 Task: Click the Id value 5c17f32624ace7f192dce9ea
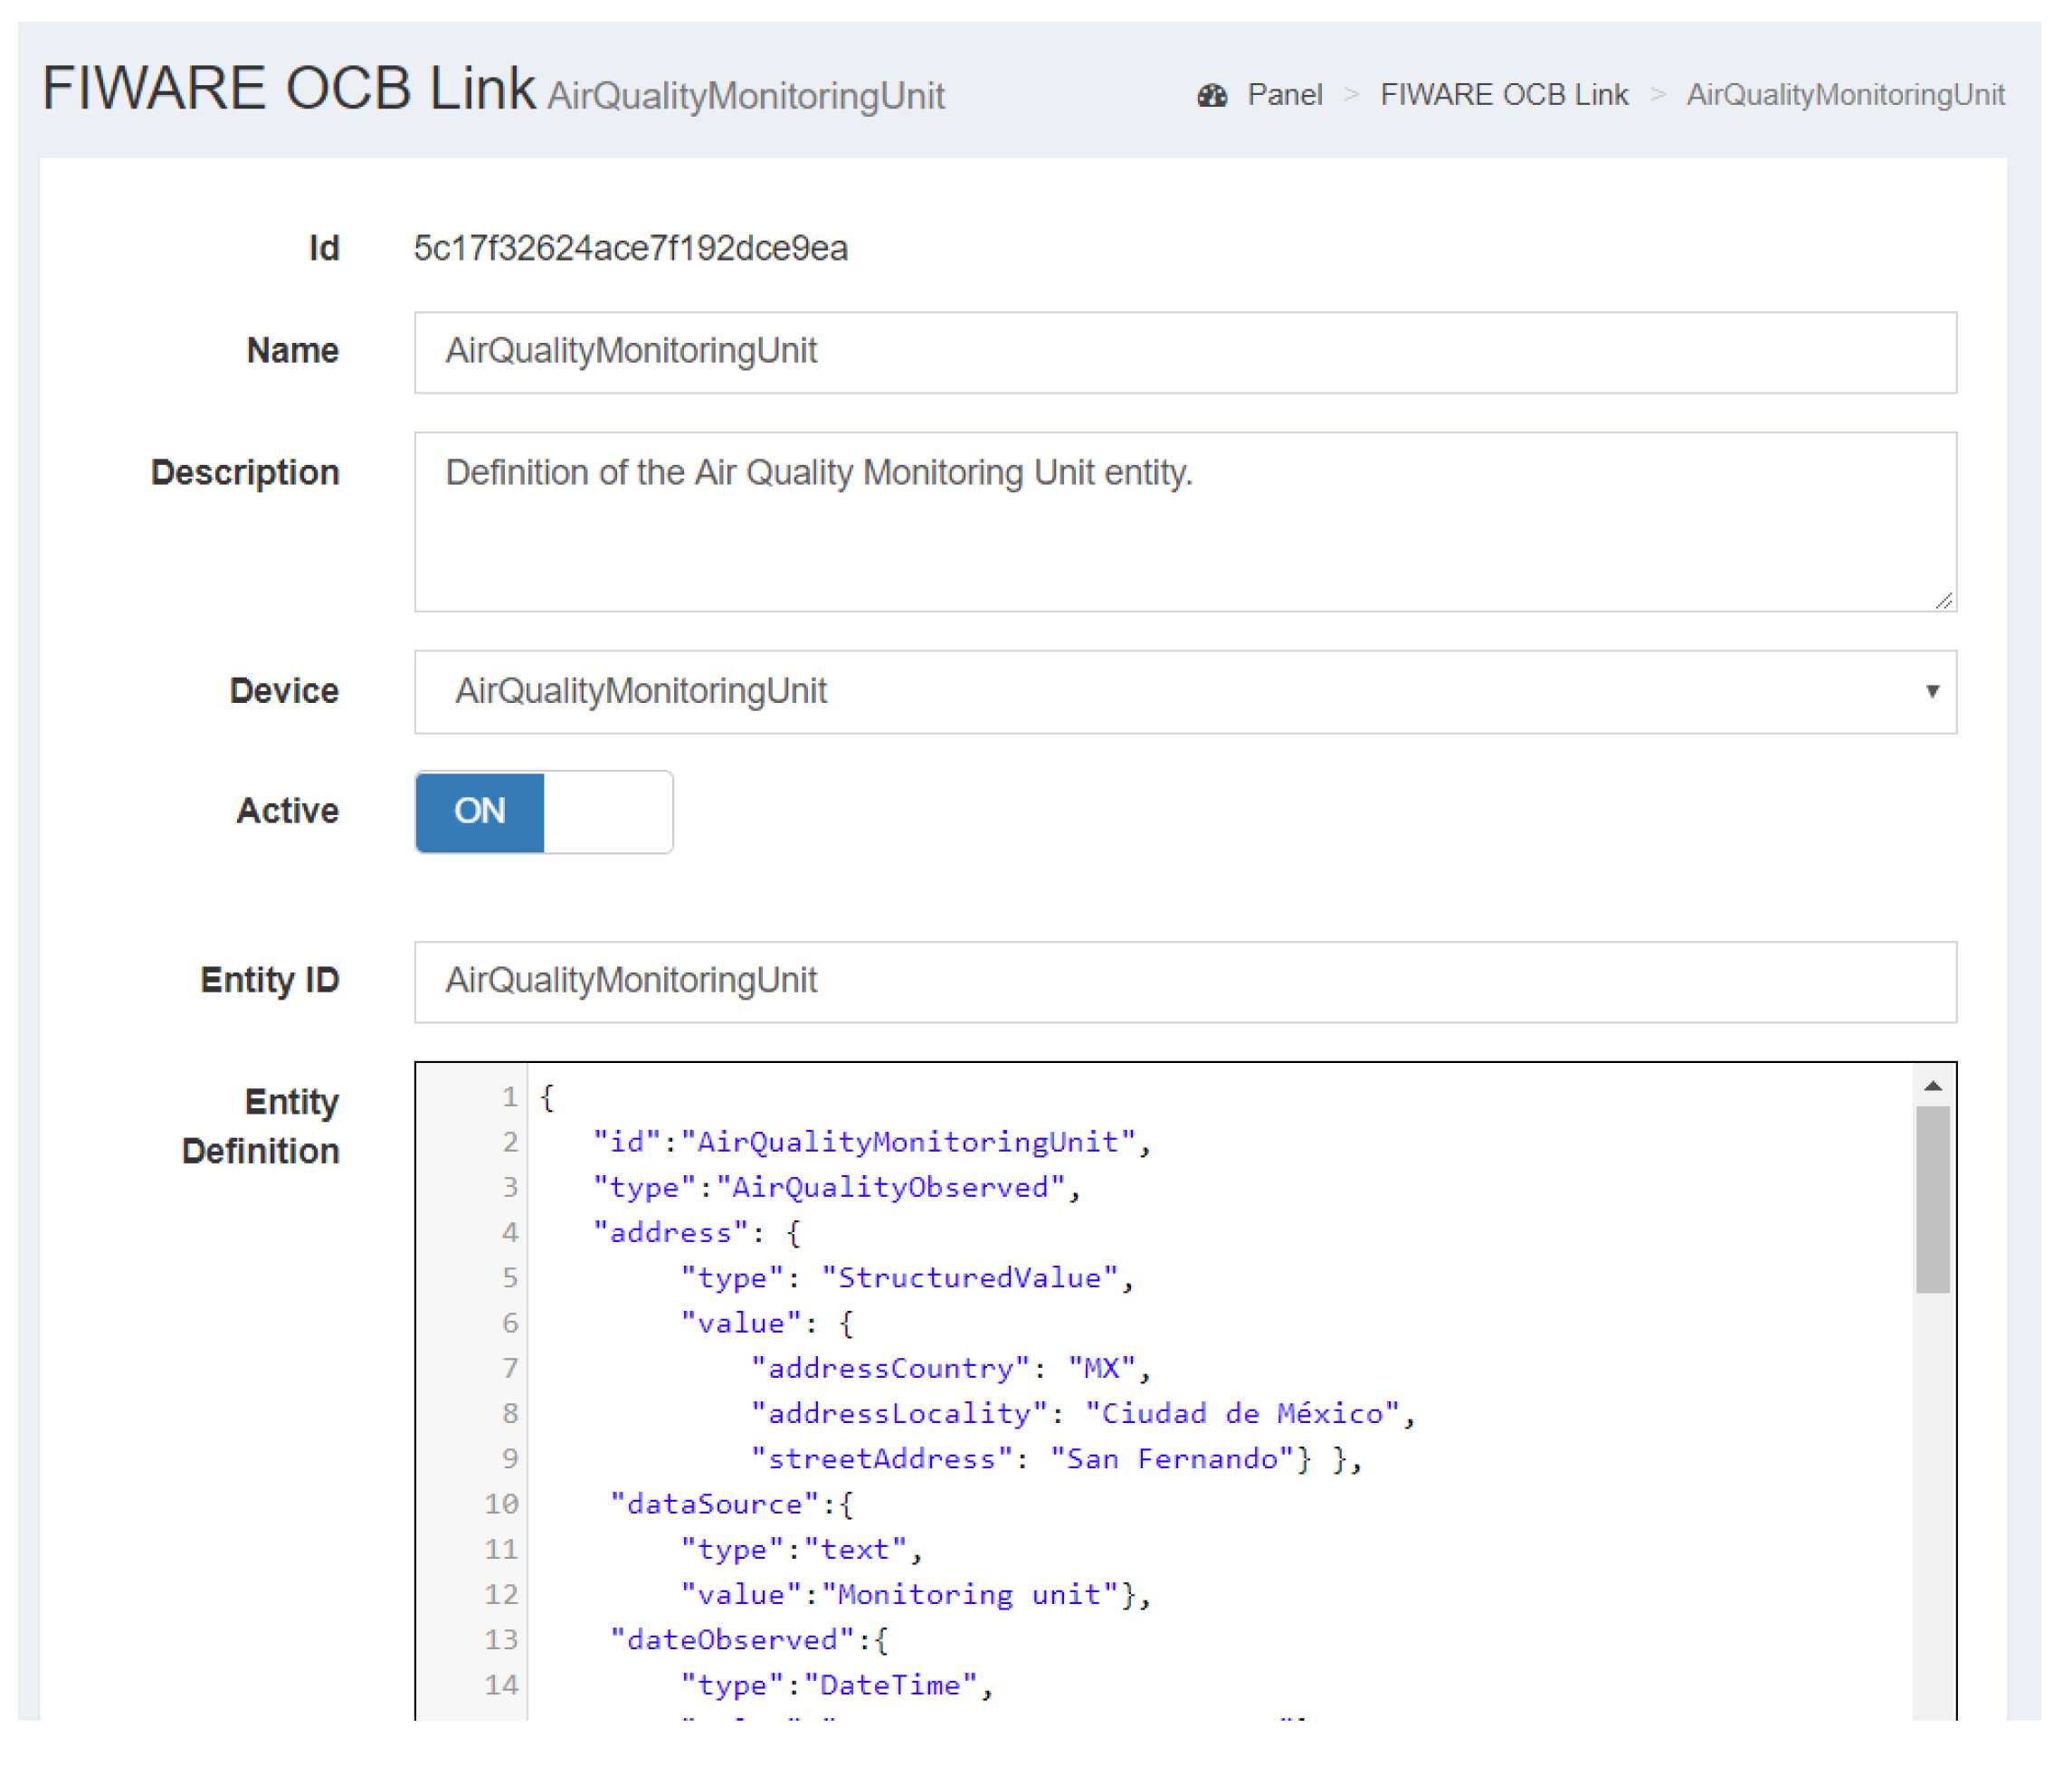coord(631,248)
